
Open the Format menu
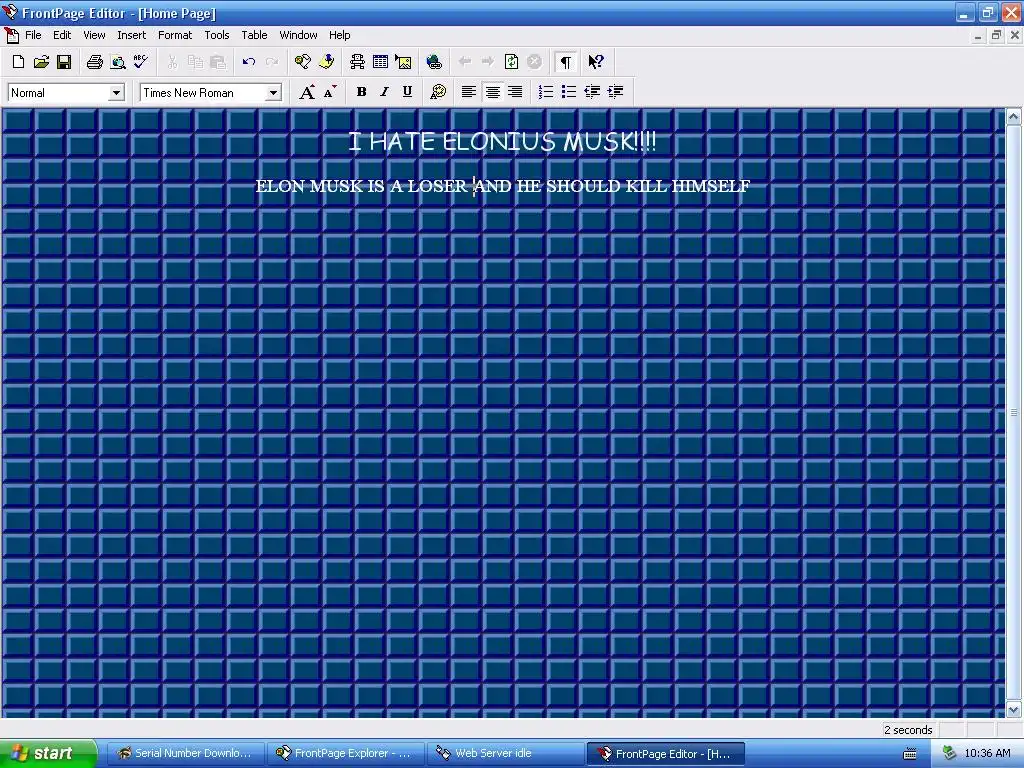pos(175,35)
